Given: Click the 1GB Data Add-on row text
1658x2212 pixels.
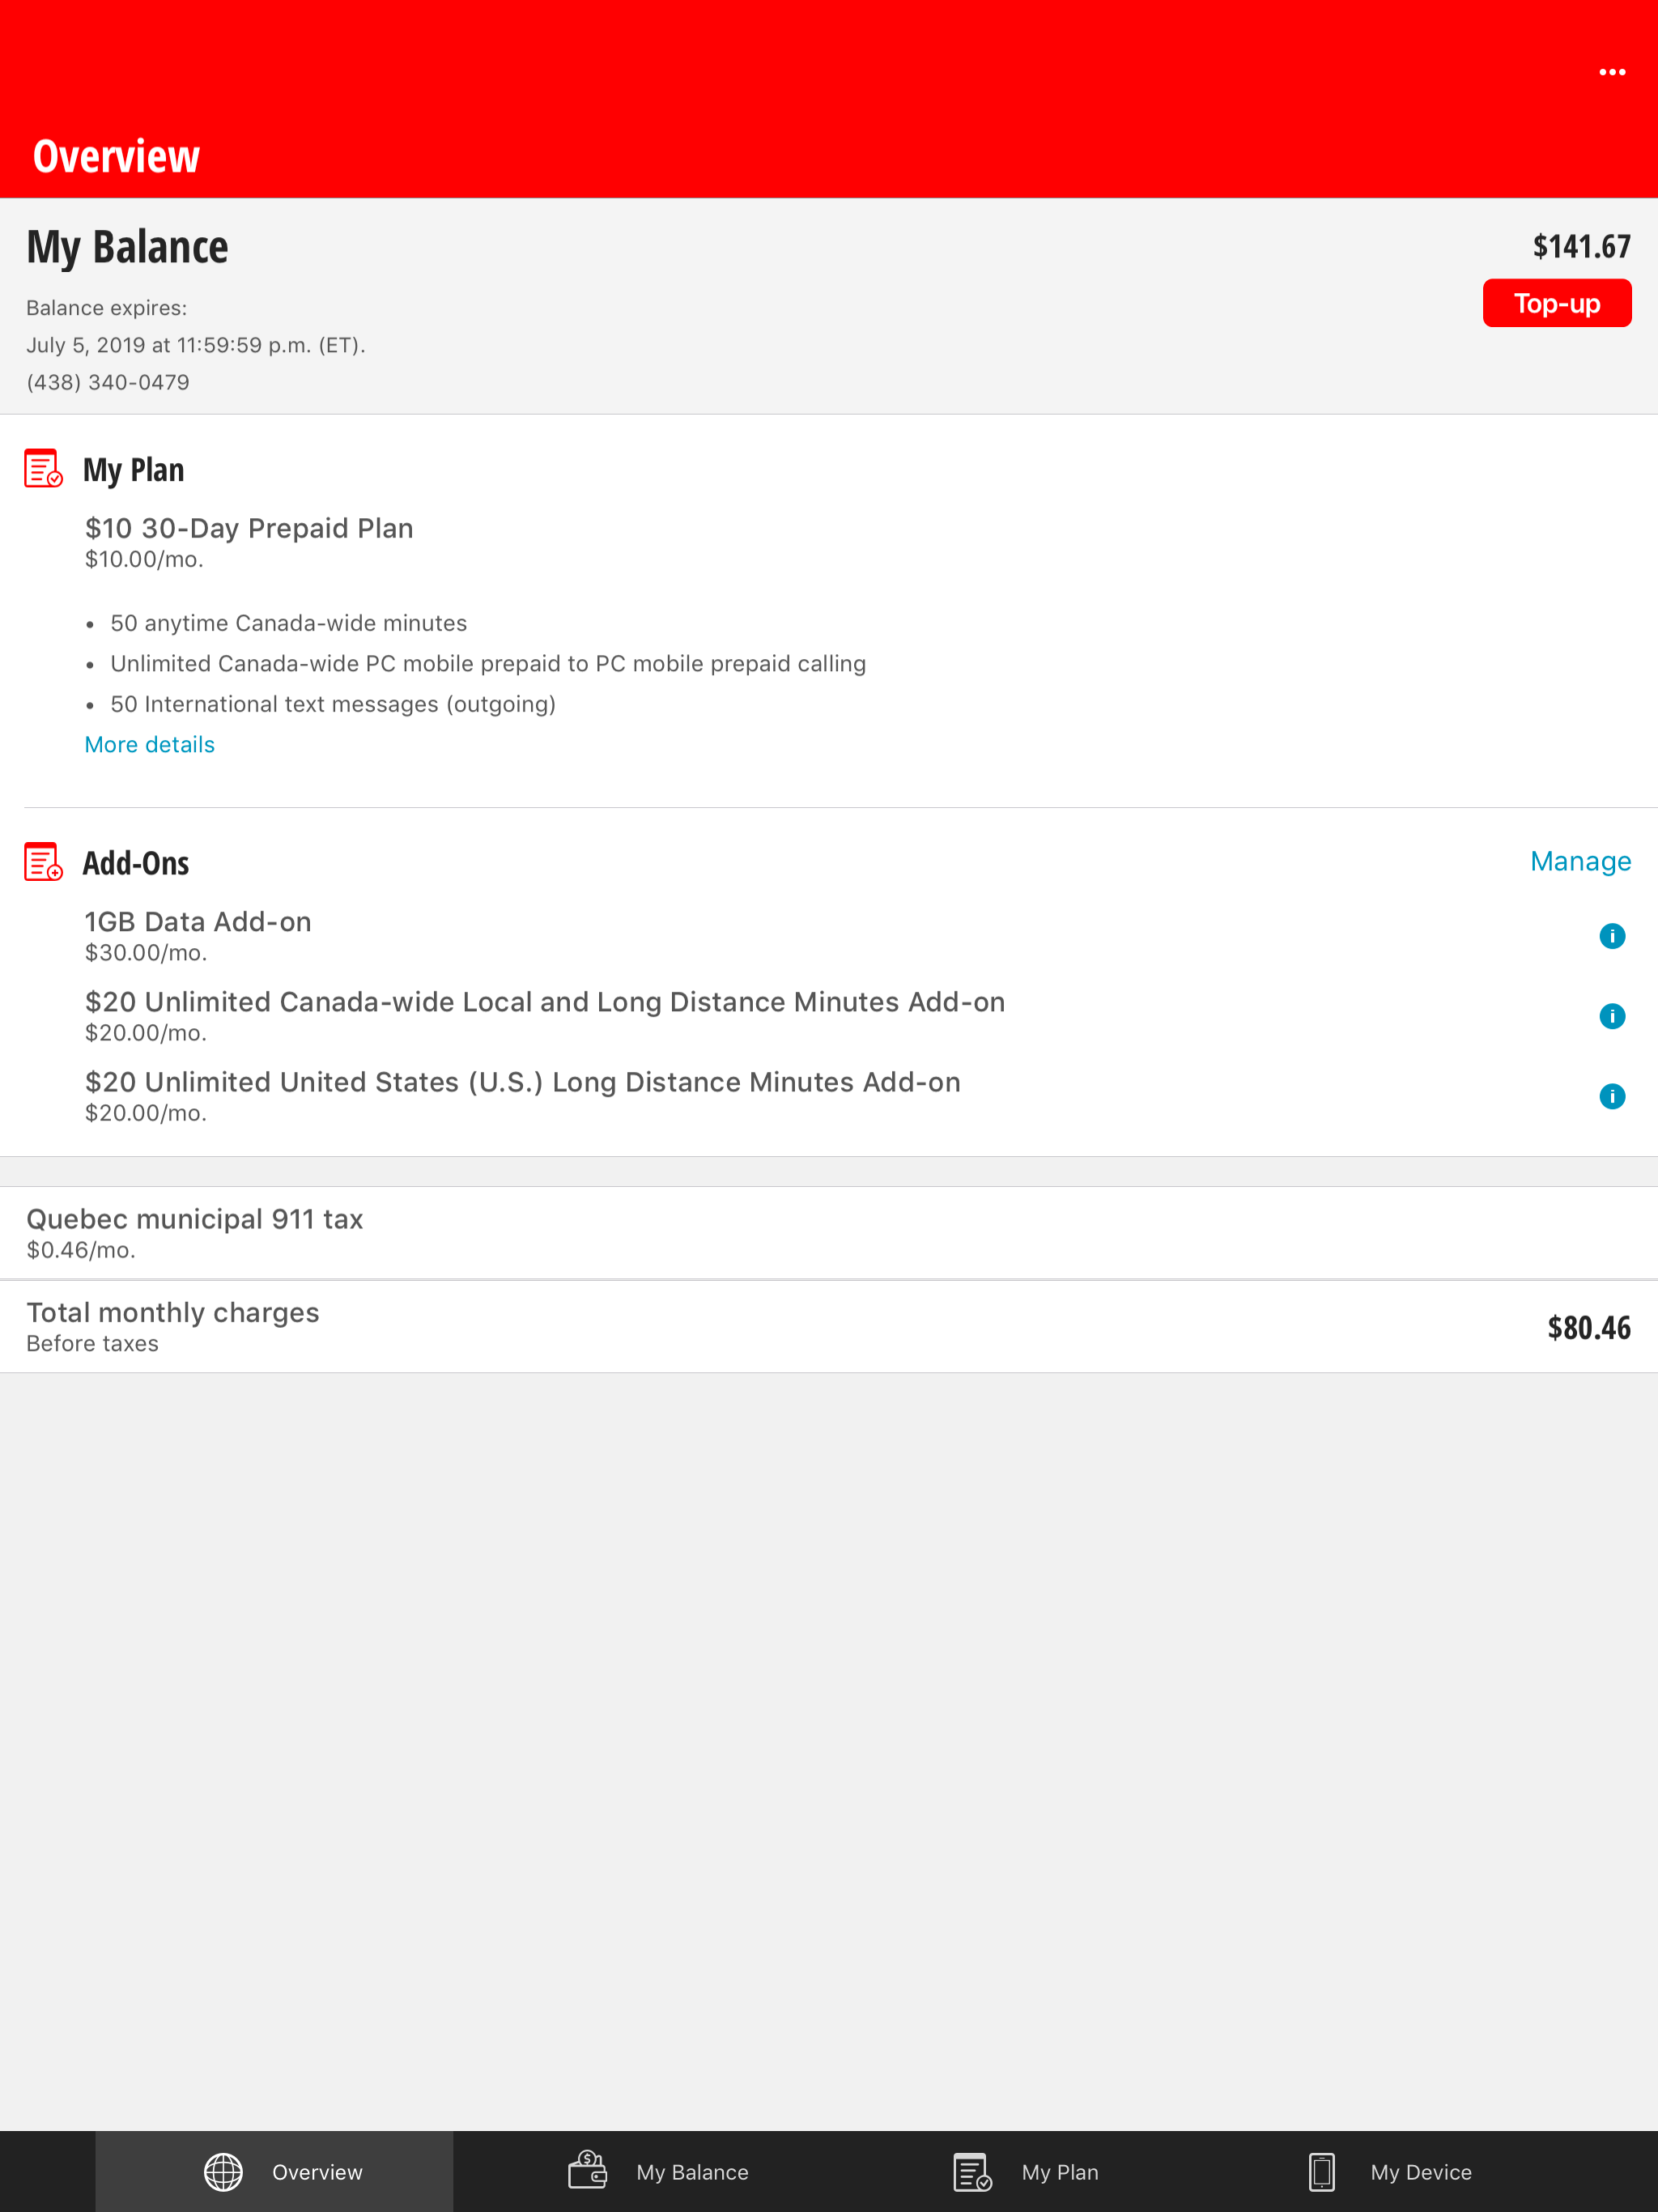Looking at the screenshot, I should point(198,921).
